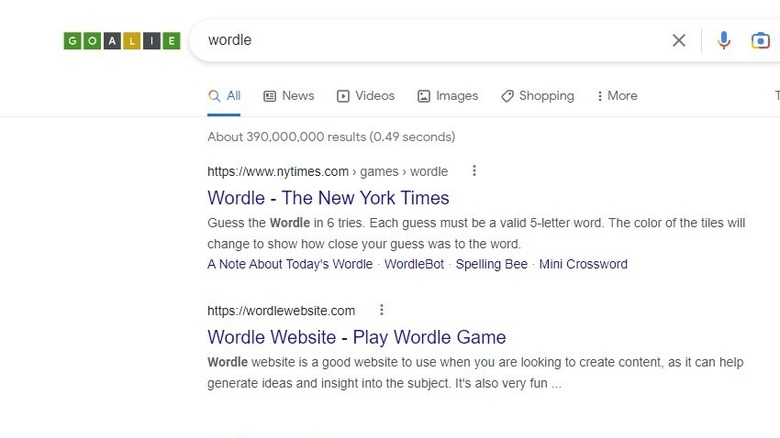This screenshot has height=438, width=780.
Task: Open search by image camera icon
Action: (761, 41)
